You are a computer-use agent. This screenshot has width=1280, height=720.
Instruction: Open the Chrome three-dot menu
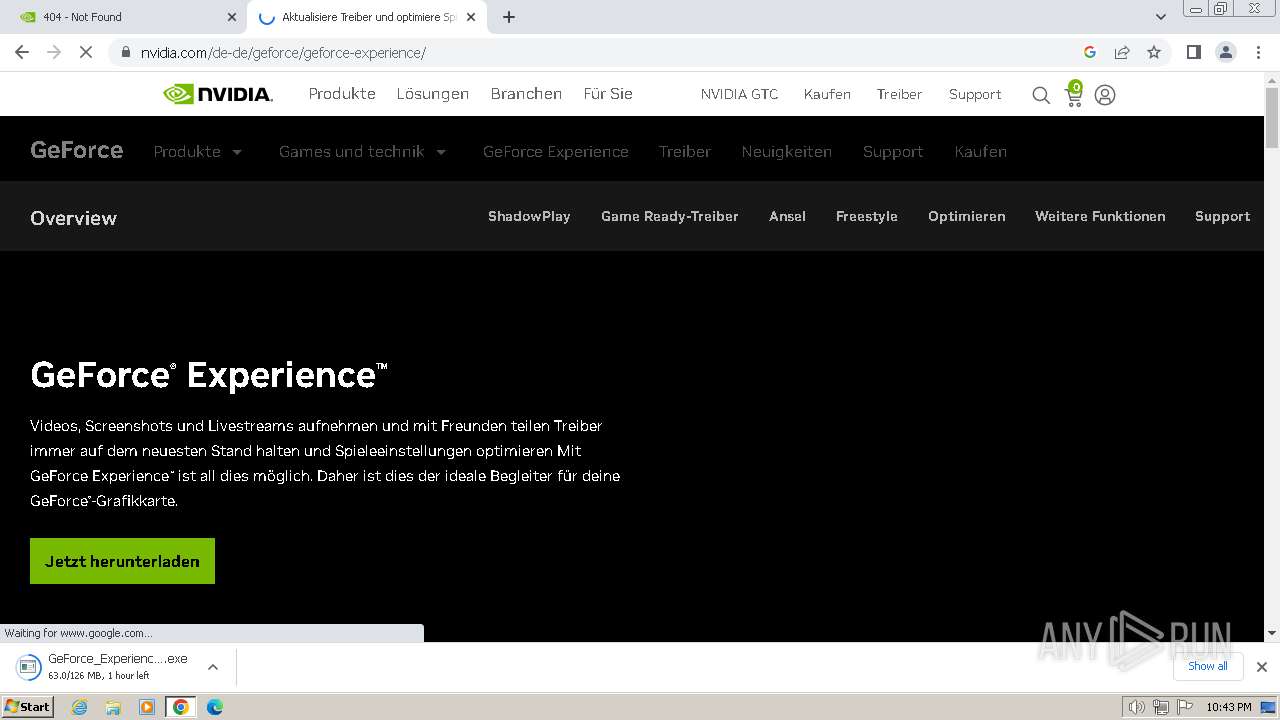pos(1259,52)
